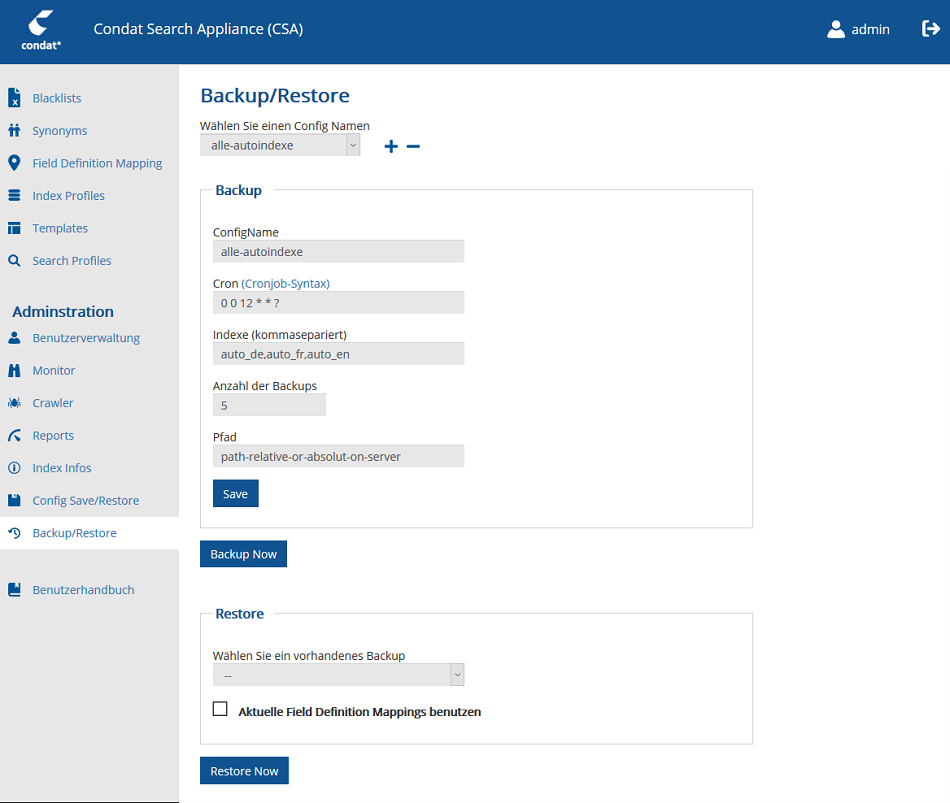The height and width of the screenshot is (803, 950).
Task: Open Index Profiles in sidebar
Action: tap(68, 196)
